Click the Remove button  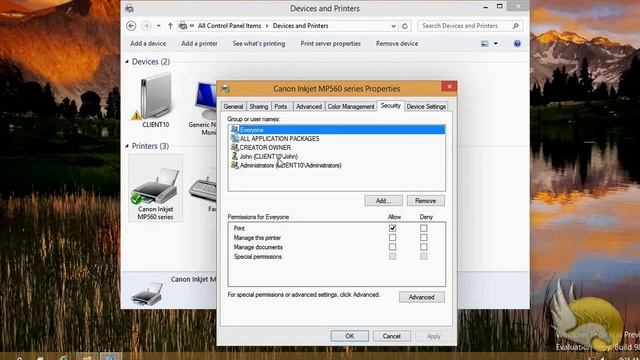(425, 201)
